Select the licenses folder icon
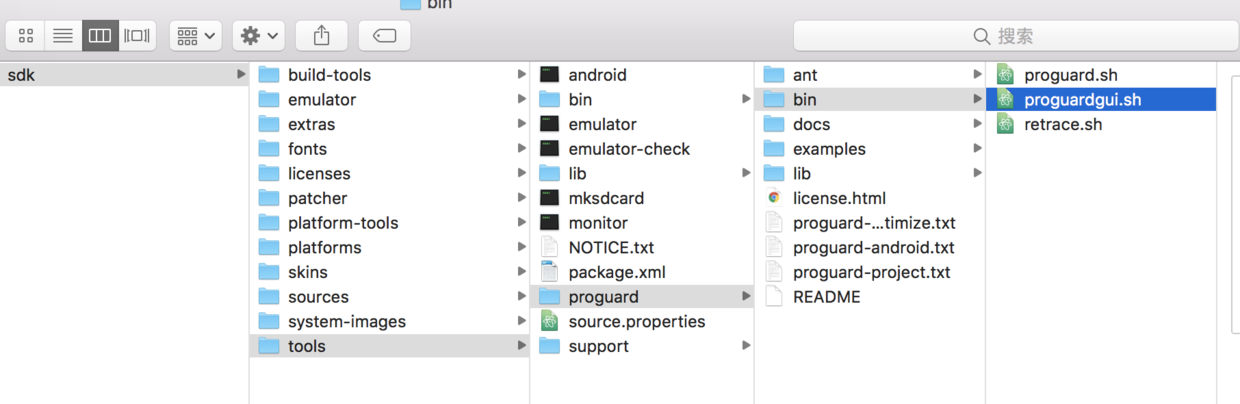 (x=268, y=174)
